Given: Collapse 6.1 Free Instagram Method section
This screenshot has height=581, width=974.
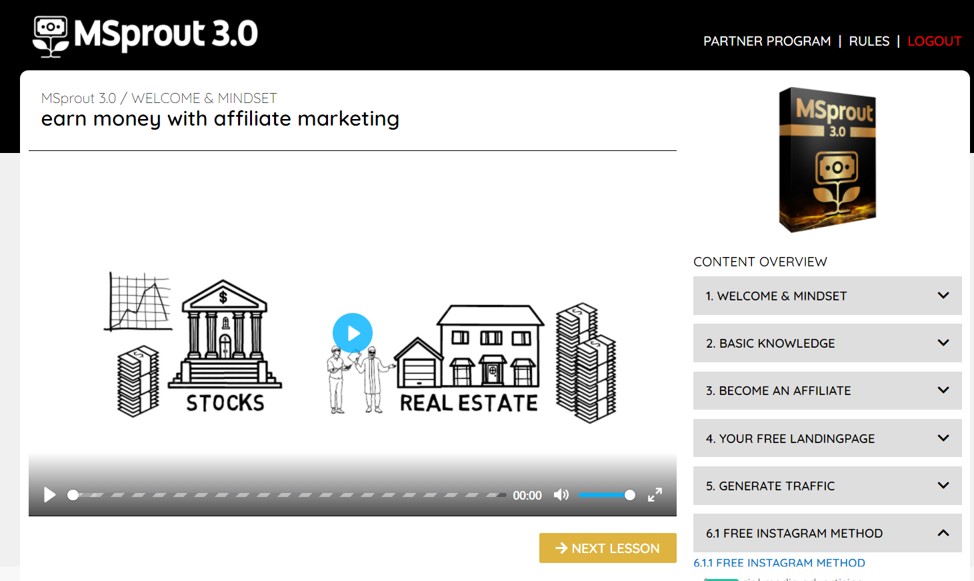Looking at the screenshot, I should [x=827, y=533].
